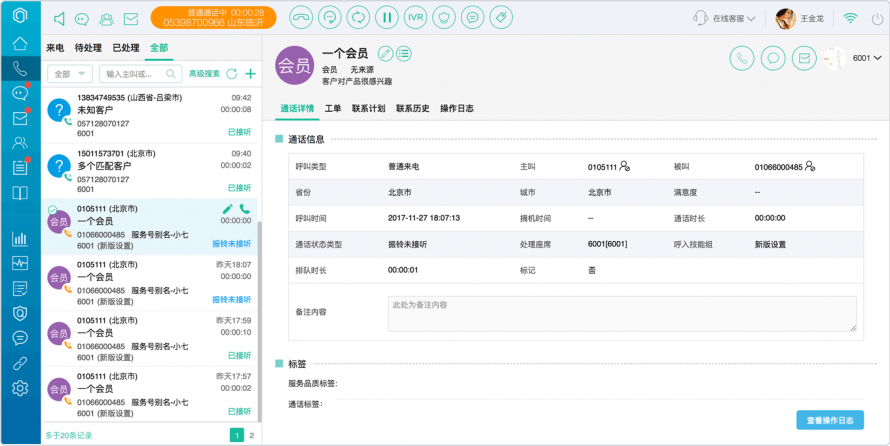890x446 pixels.
Task: Open online chat module in left sidebar
Action: point(20,93)
